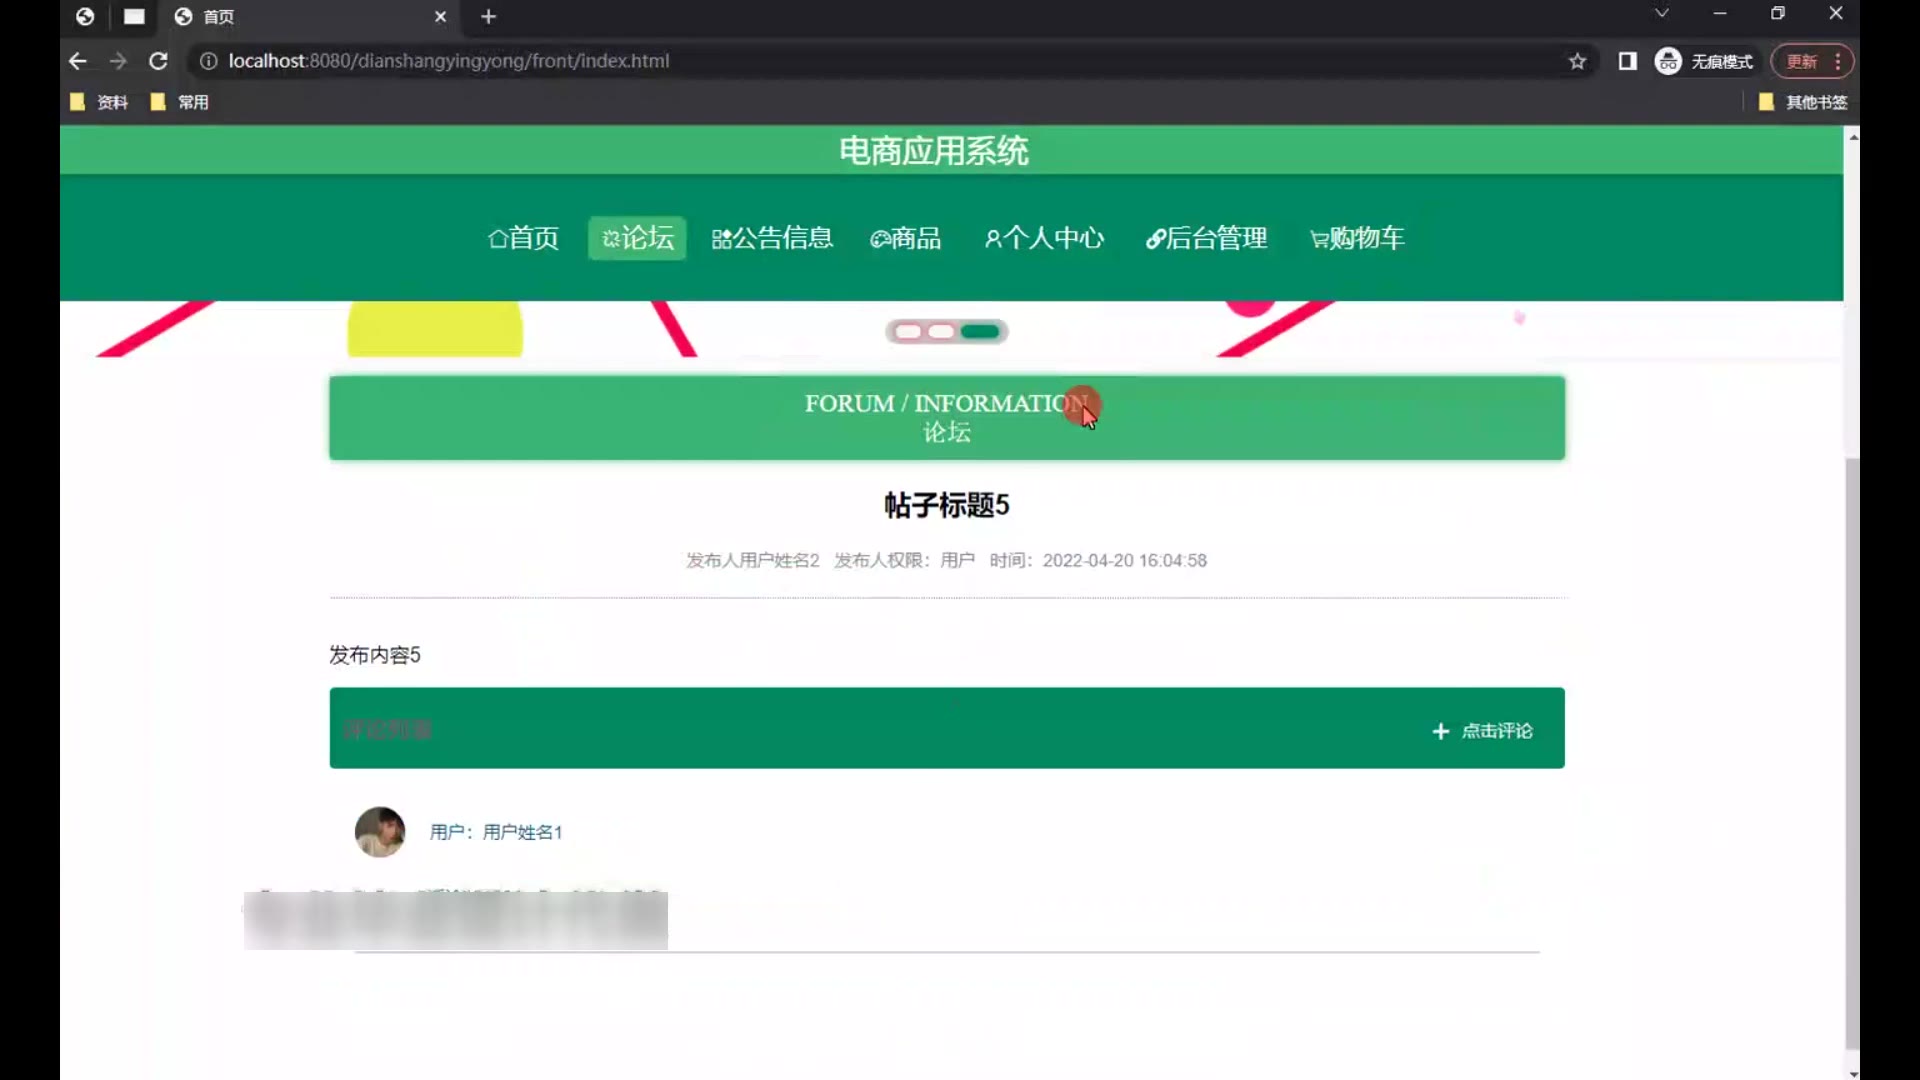The height and width of the screenshot is (1080, 1920).
Task: Select first carousel indicator dot
Action: (x=908, y=332)
